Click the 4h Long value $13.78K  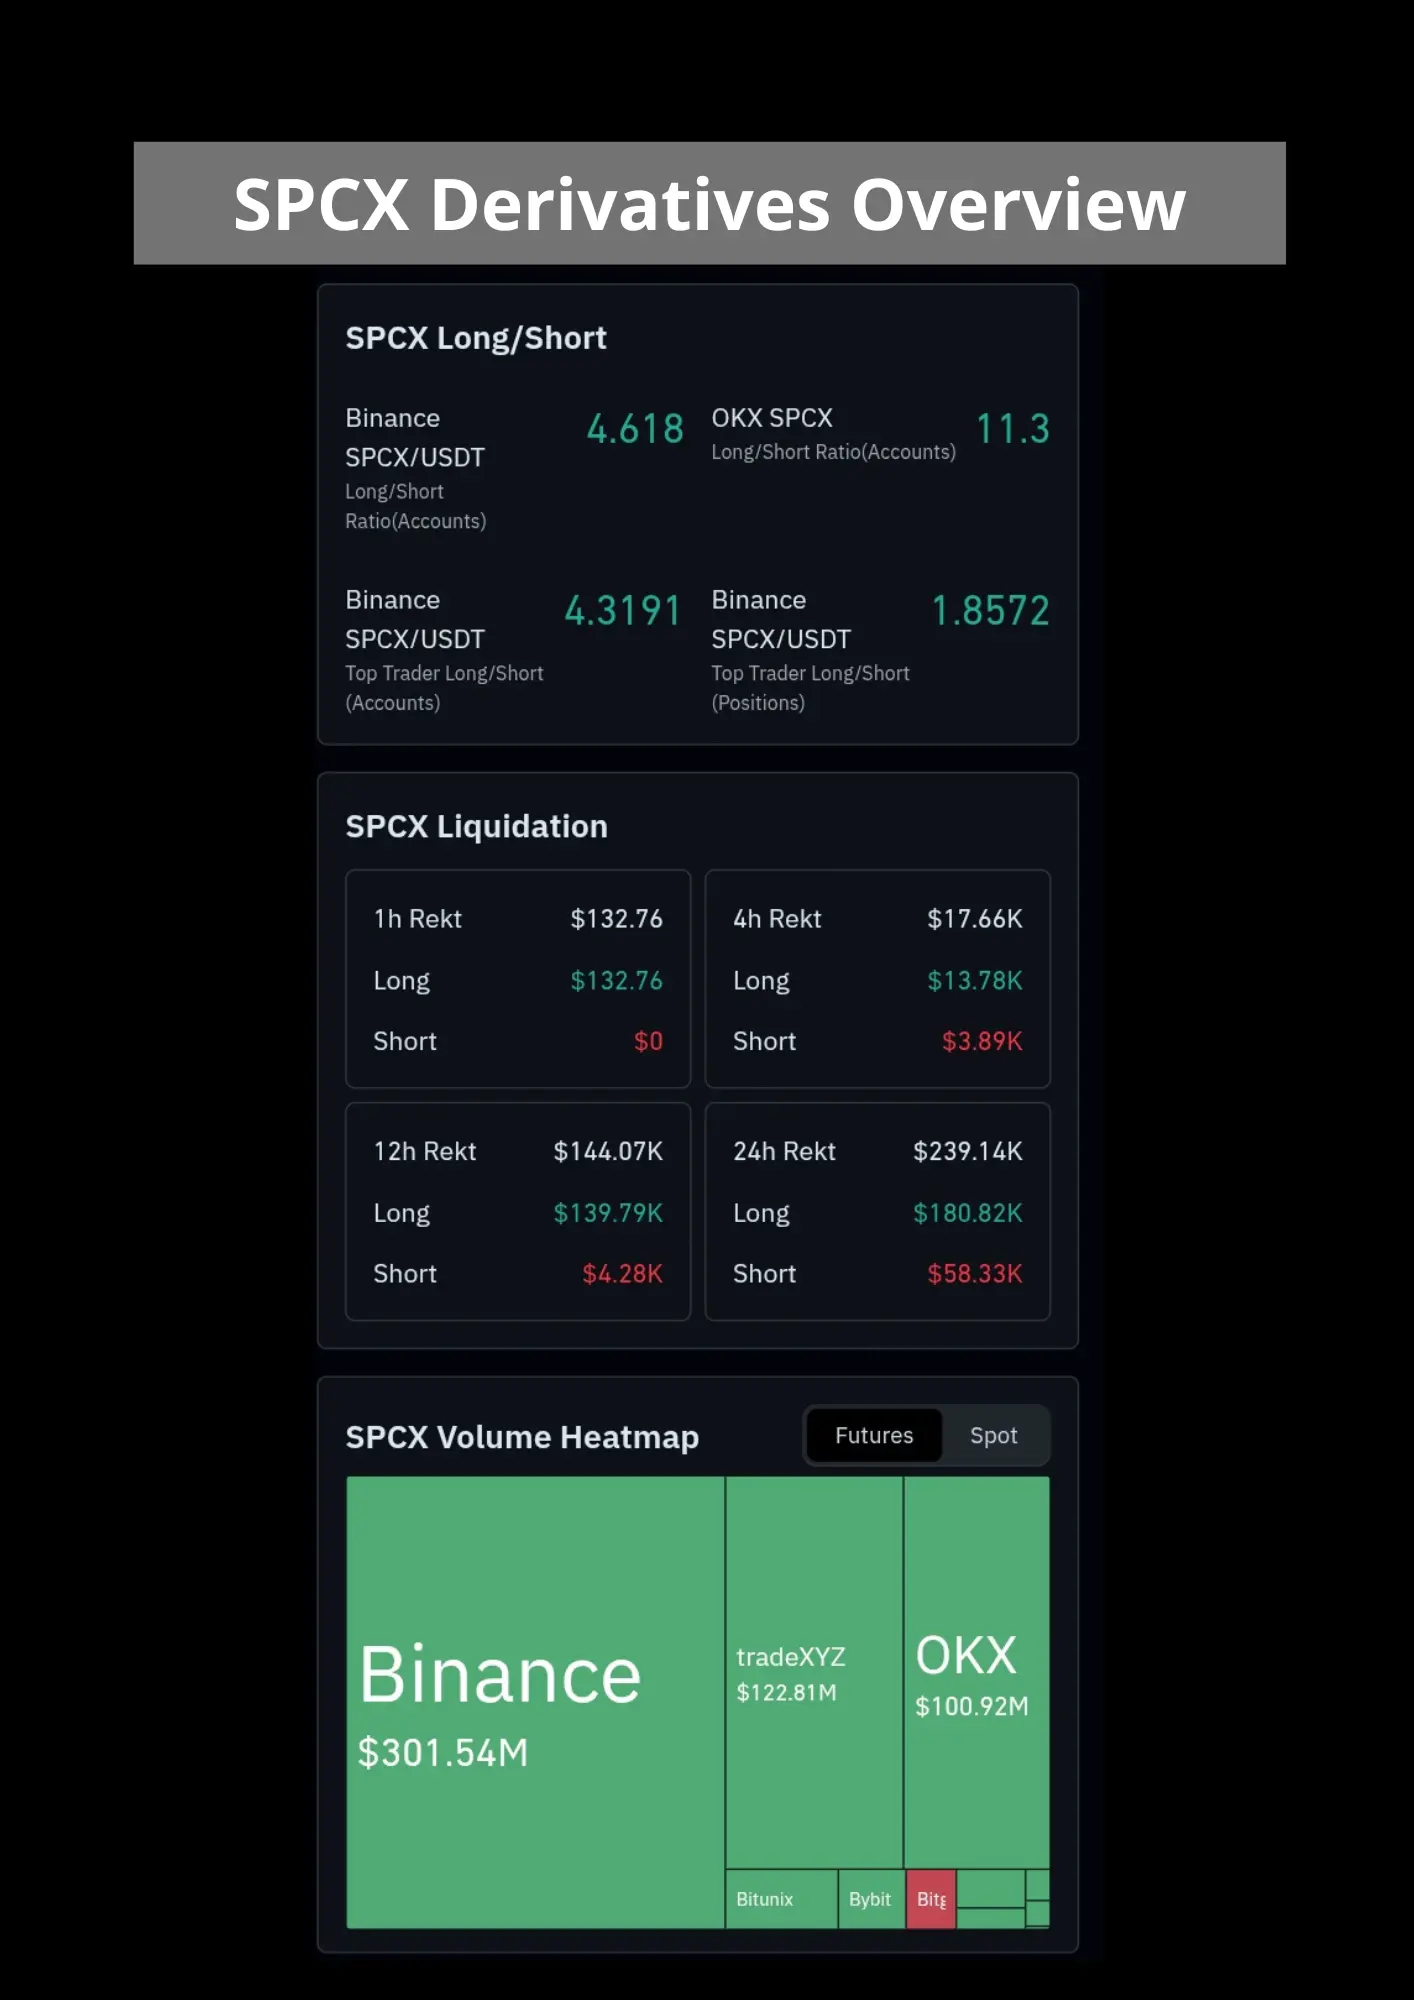(975, 981)
